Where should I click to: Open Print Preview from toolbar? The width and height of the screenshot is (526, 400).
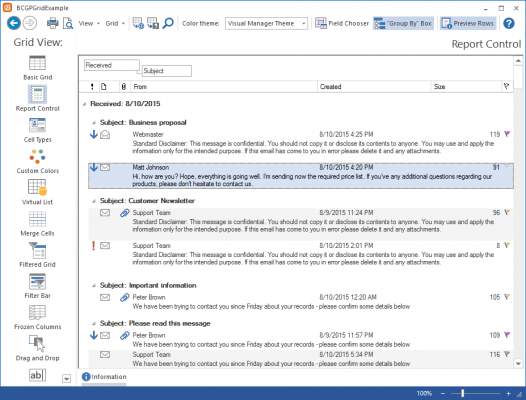coord(68,23)
